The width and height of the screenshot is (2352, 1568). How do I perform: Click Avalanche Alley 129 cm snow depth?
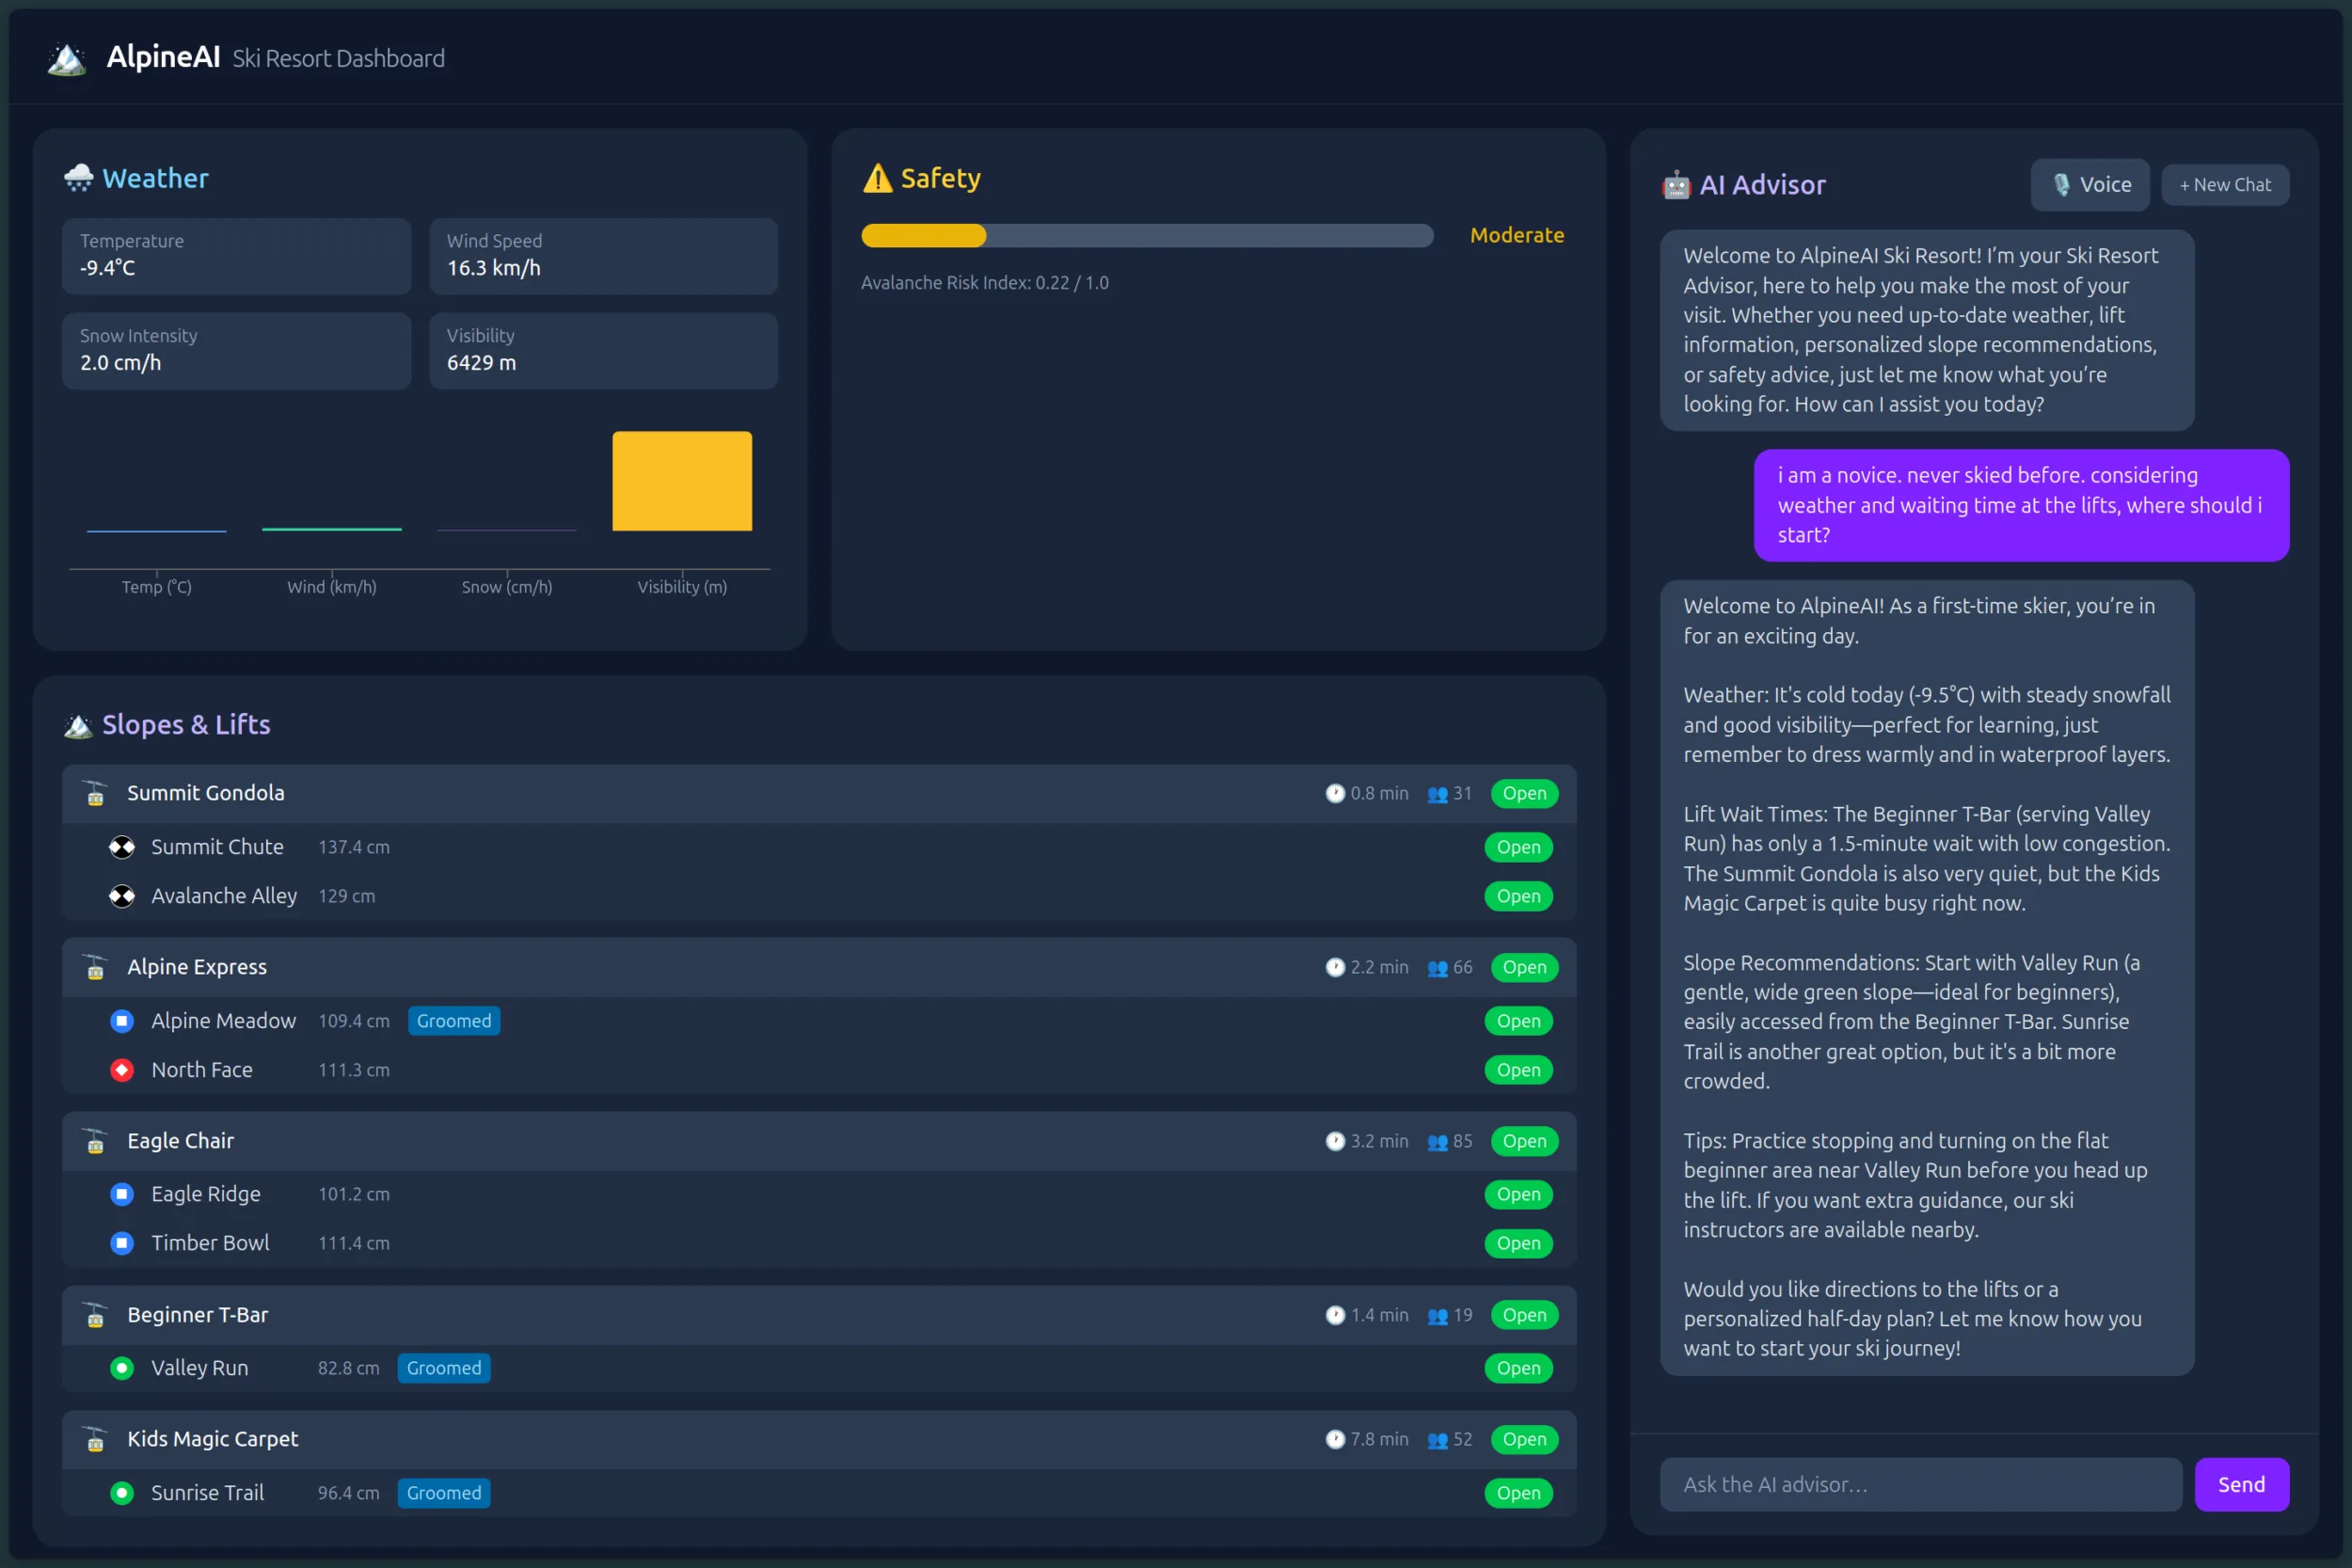pos(347,896)
